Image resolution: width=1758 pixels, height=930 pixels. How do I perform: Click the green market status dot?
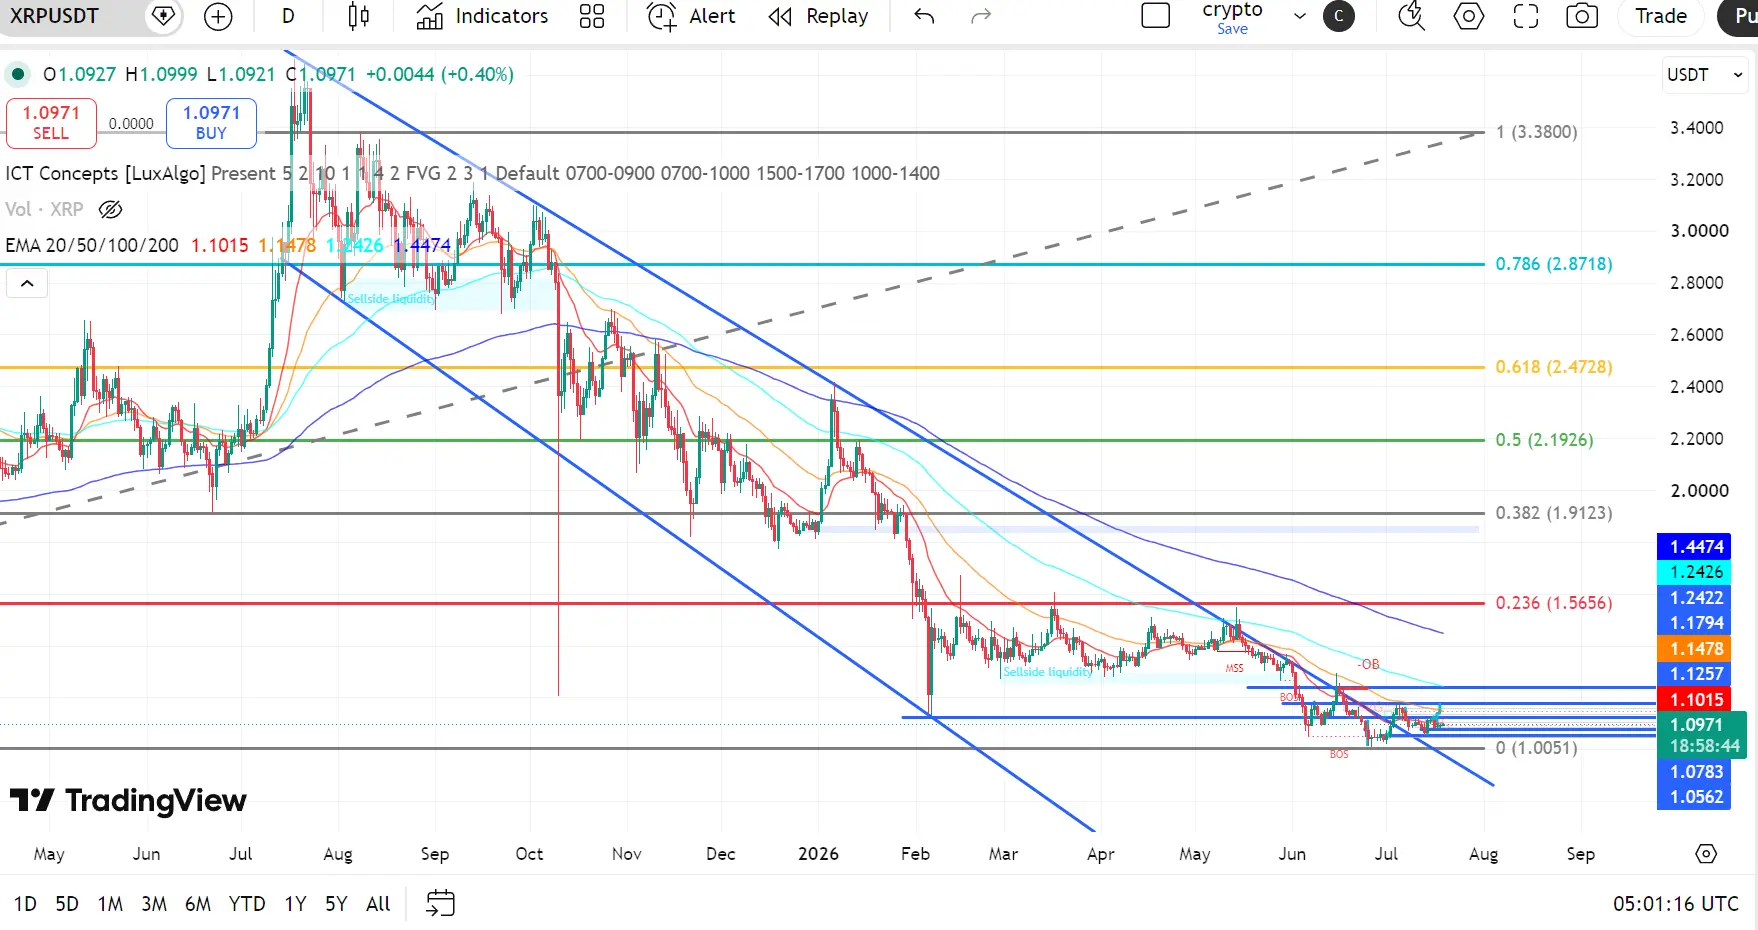tap(17, 74)
